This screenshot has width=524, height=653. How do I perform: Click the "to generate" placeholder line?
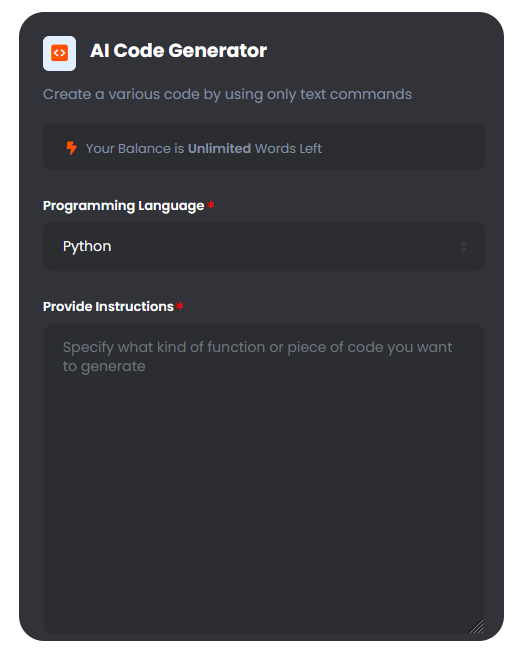coord(104,366)
